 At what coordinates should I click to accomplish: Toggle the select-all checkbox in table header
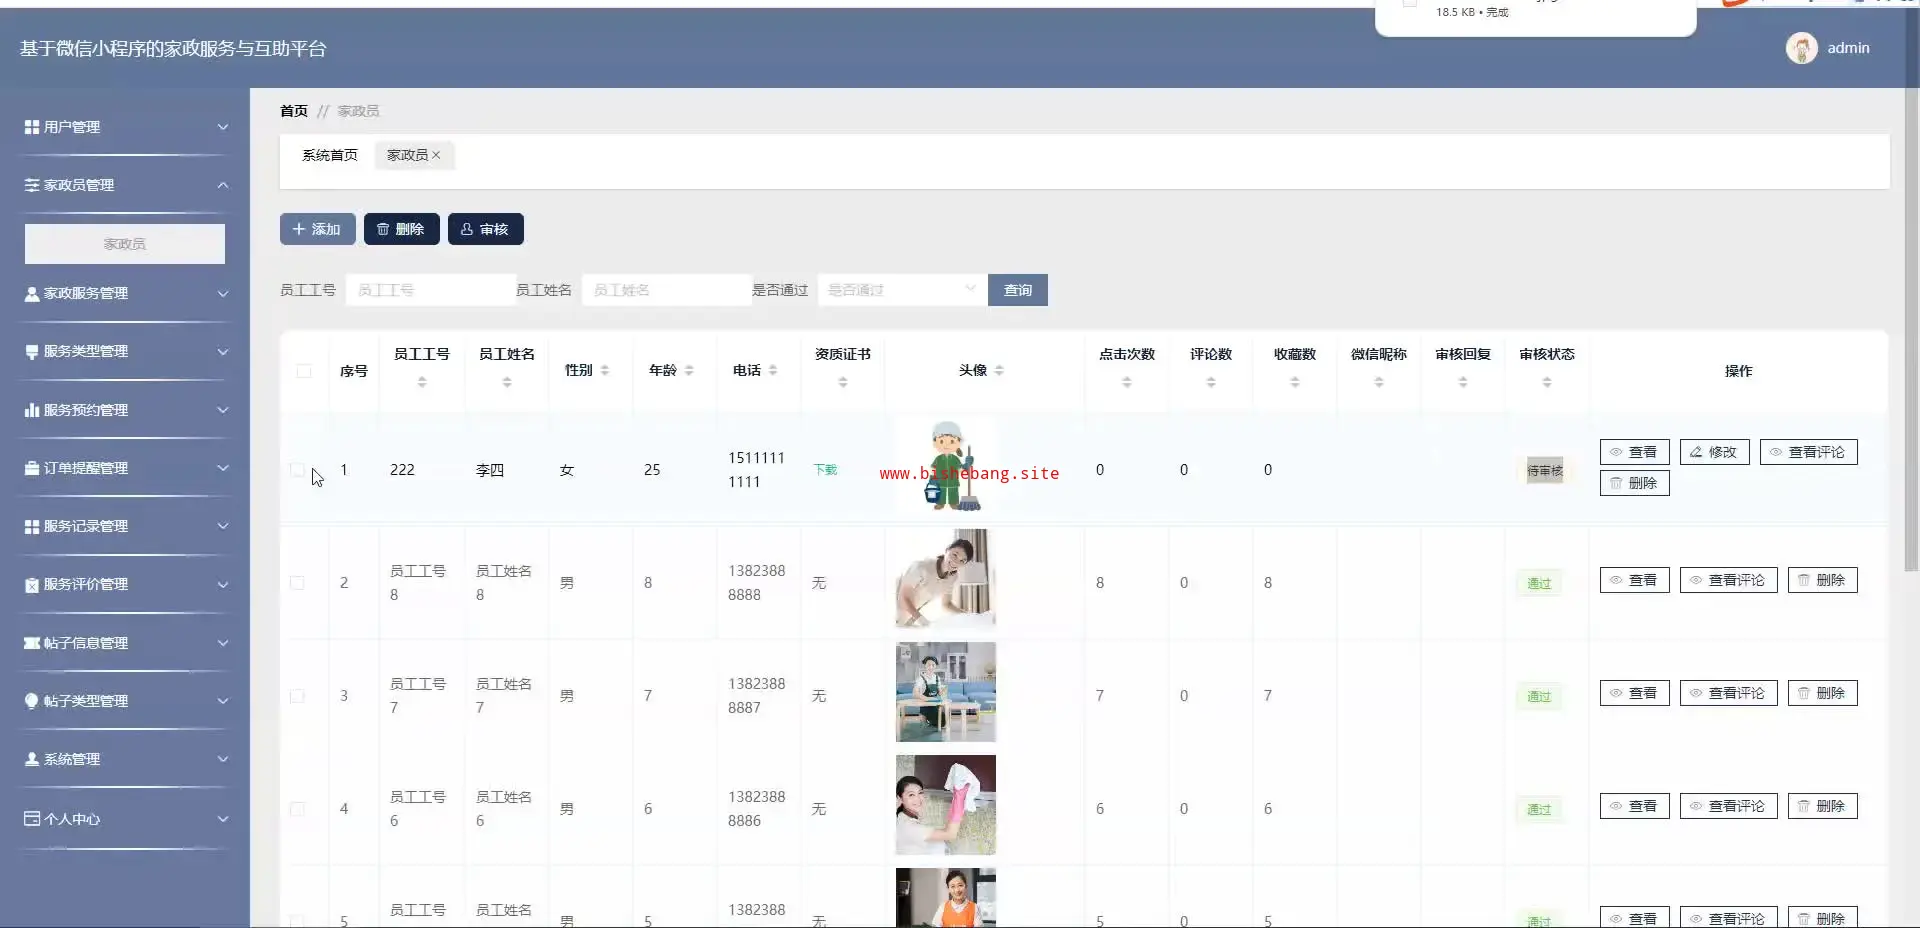coord(304,371)
